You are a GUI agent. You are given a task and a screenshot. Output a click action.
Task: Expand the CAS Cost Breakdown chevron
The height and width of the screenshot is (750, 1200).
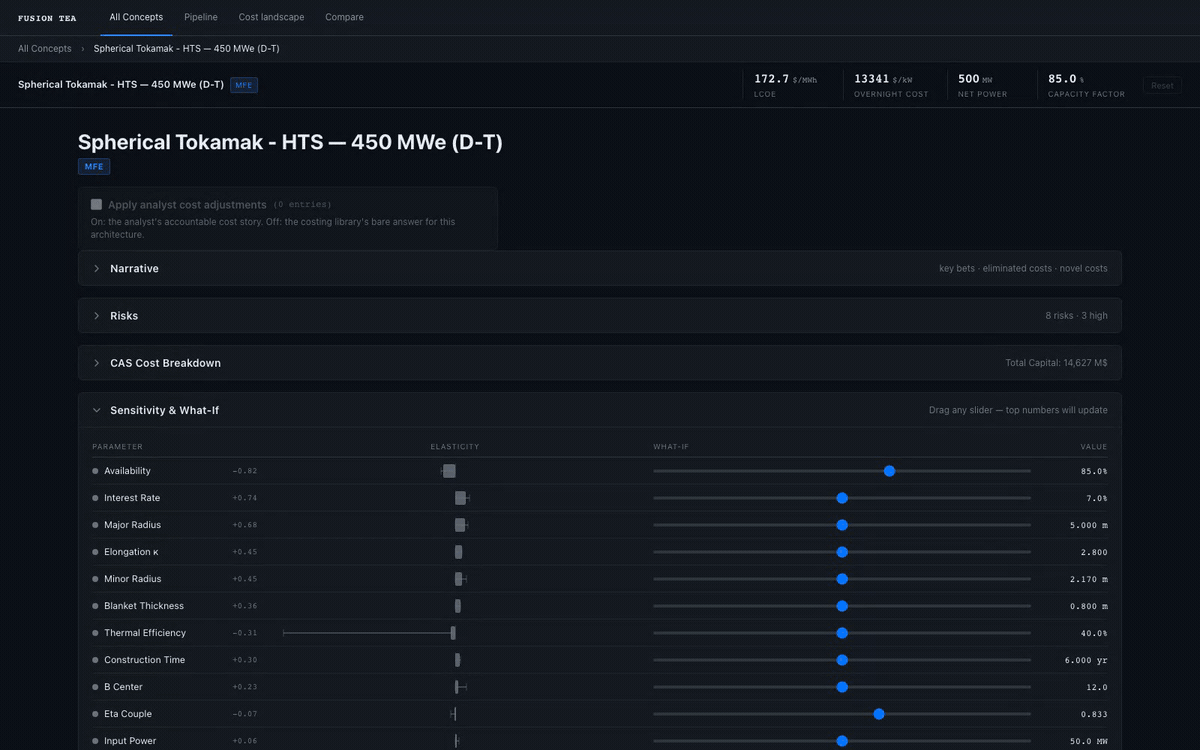coord(97,362)
